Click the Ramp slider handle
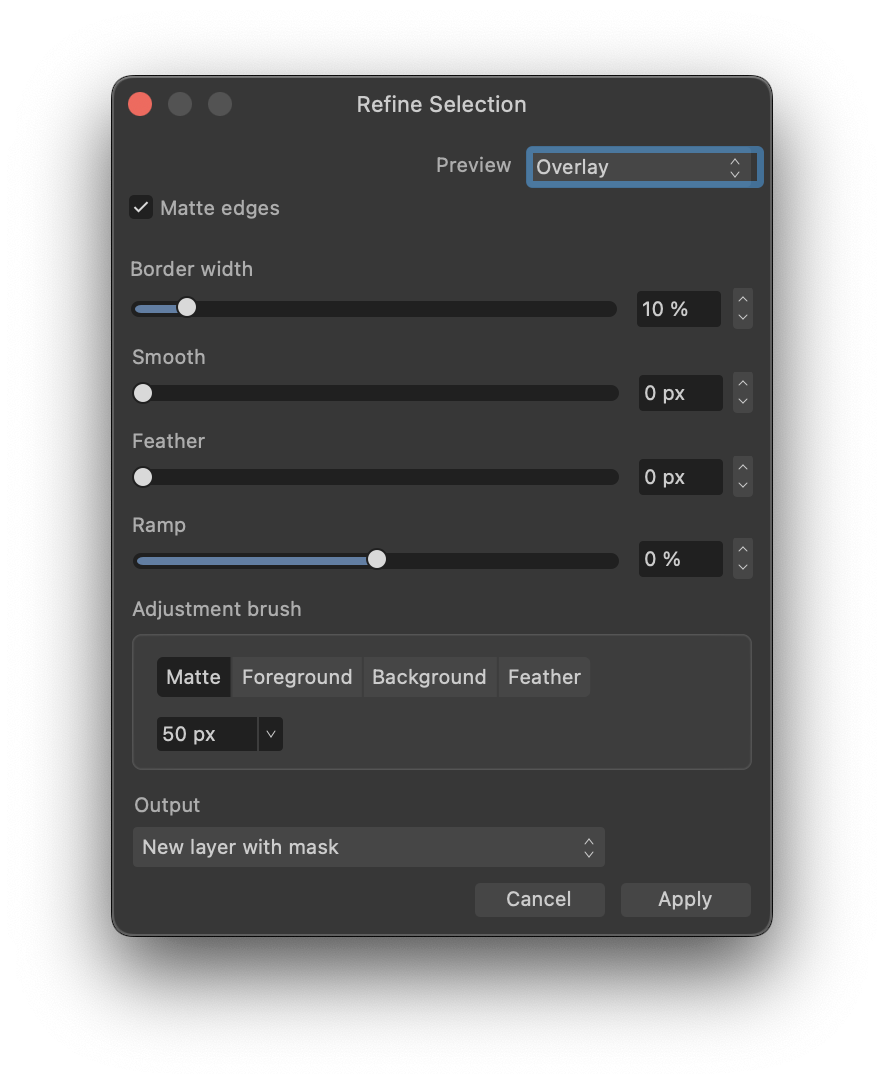Viewport: 884px width, 1084px height. tap(376, 560)
